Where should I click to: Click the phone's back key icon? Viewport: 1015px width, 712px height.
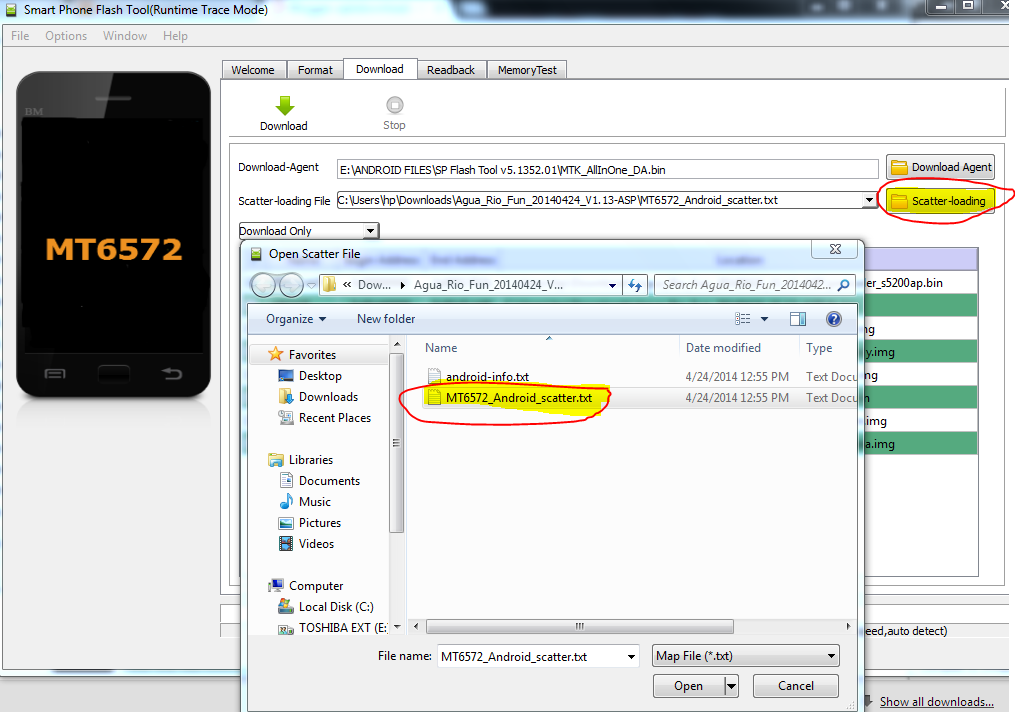coord(171,373)
